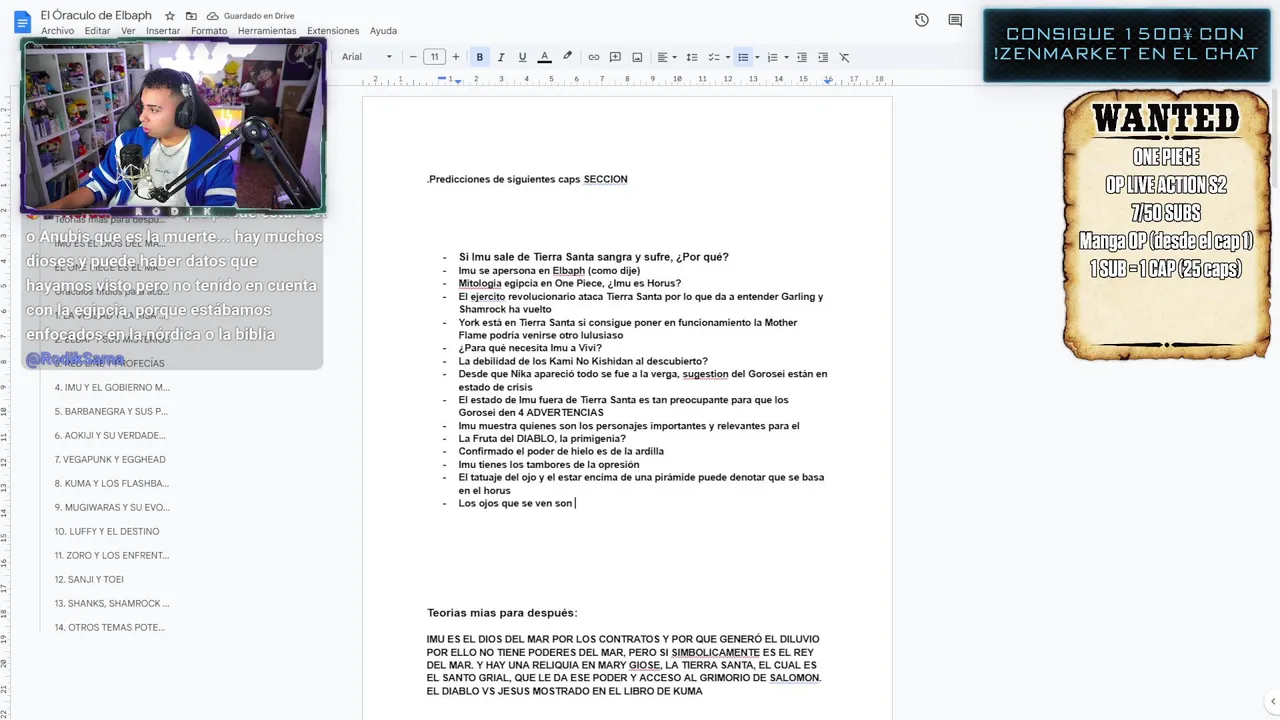
Task: Decrease font size with minus button
Action: pyautogui.click(x=413, y=57)
